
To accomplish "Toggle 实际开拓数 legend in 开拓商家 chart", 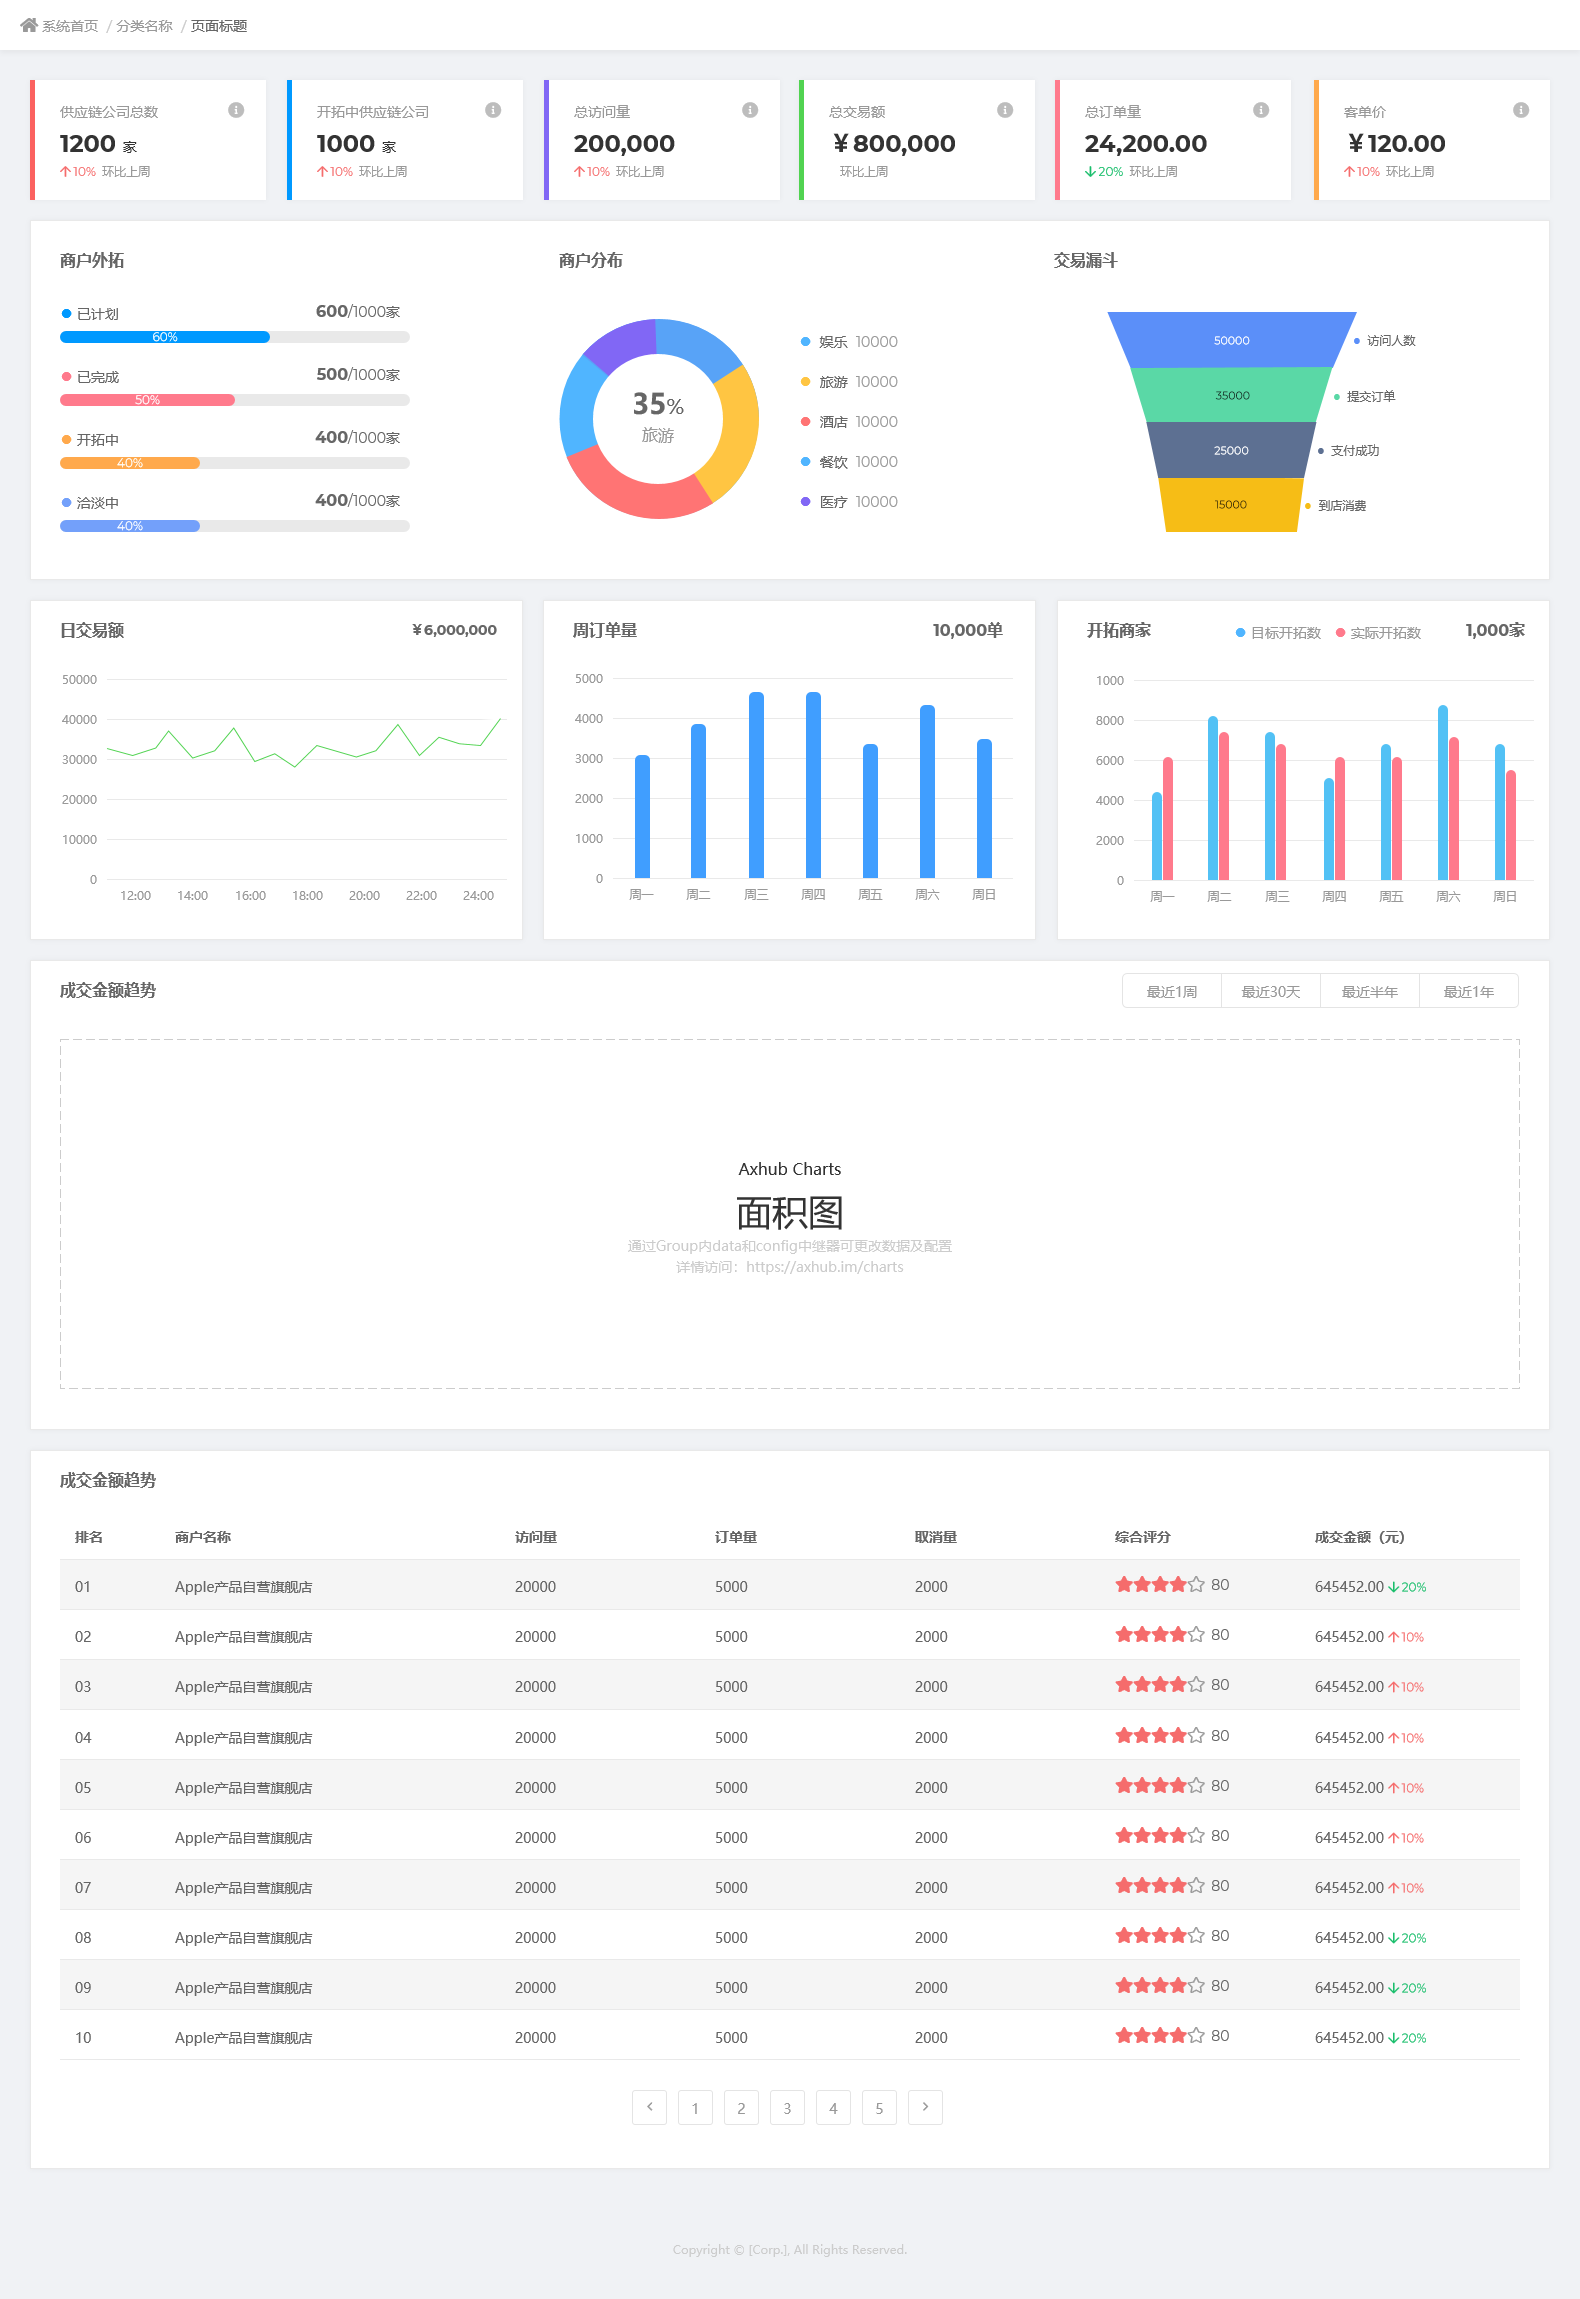I will click(x=1378, y=633).
